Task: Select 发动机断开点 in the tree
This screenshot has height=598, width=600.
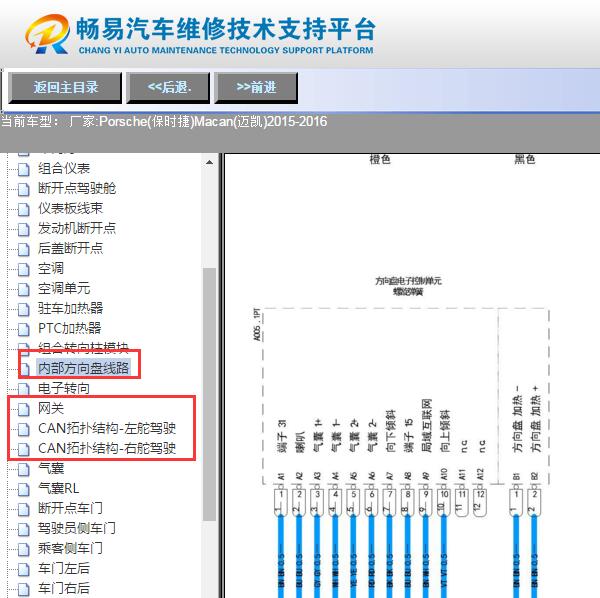Action: coord(77,228)
